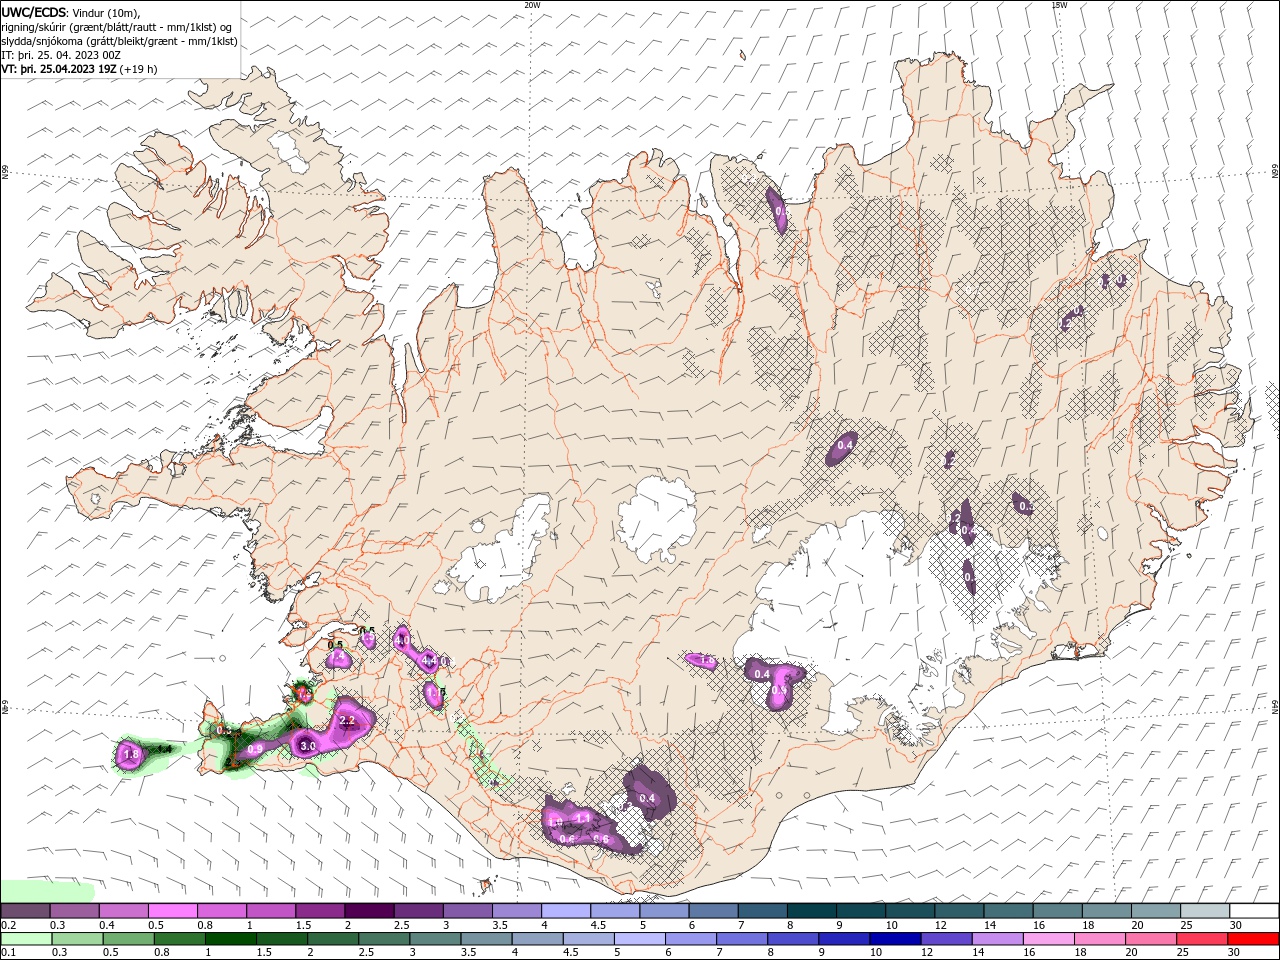1280x960 pixels.
Task: Pick the grey-purple 0.2 snow legend swatch
Action: [x=25, y=911]
